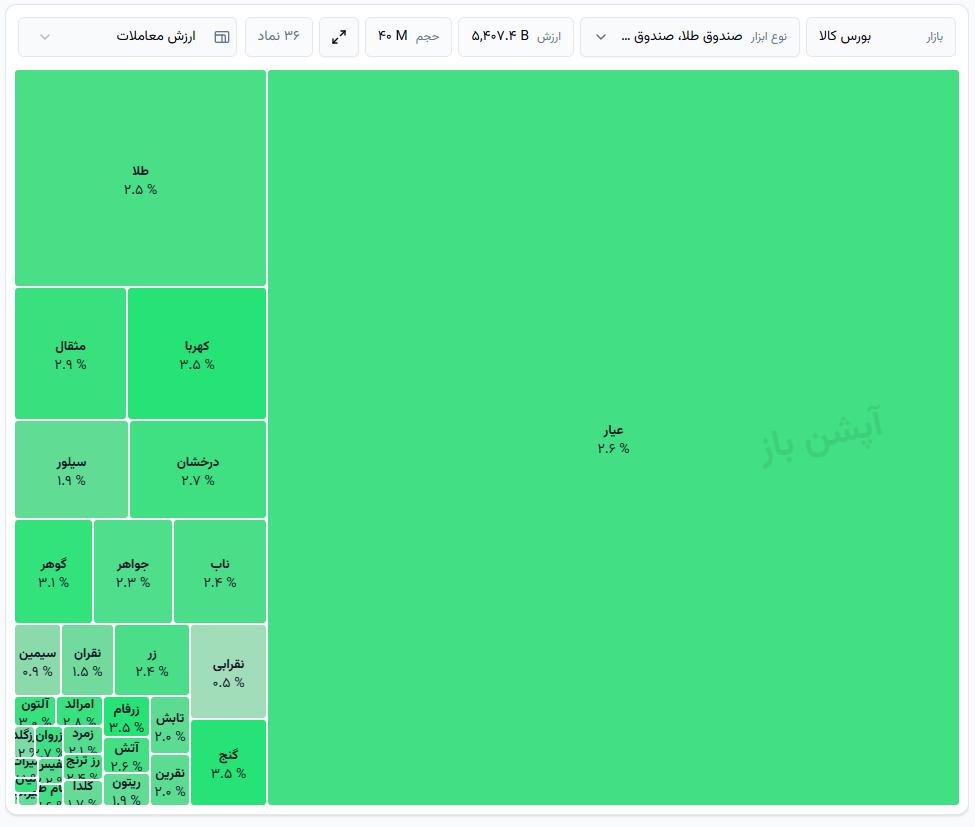Click the fullscreen expand arrows icon
The image size is (975, 827).
[x=338, y=37]
